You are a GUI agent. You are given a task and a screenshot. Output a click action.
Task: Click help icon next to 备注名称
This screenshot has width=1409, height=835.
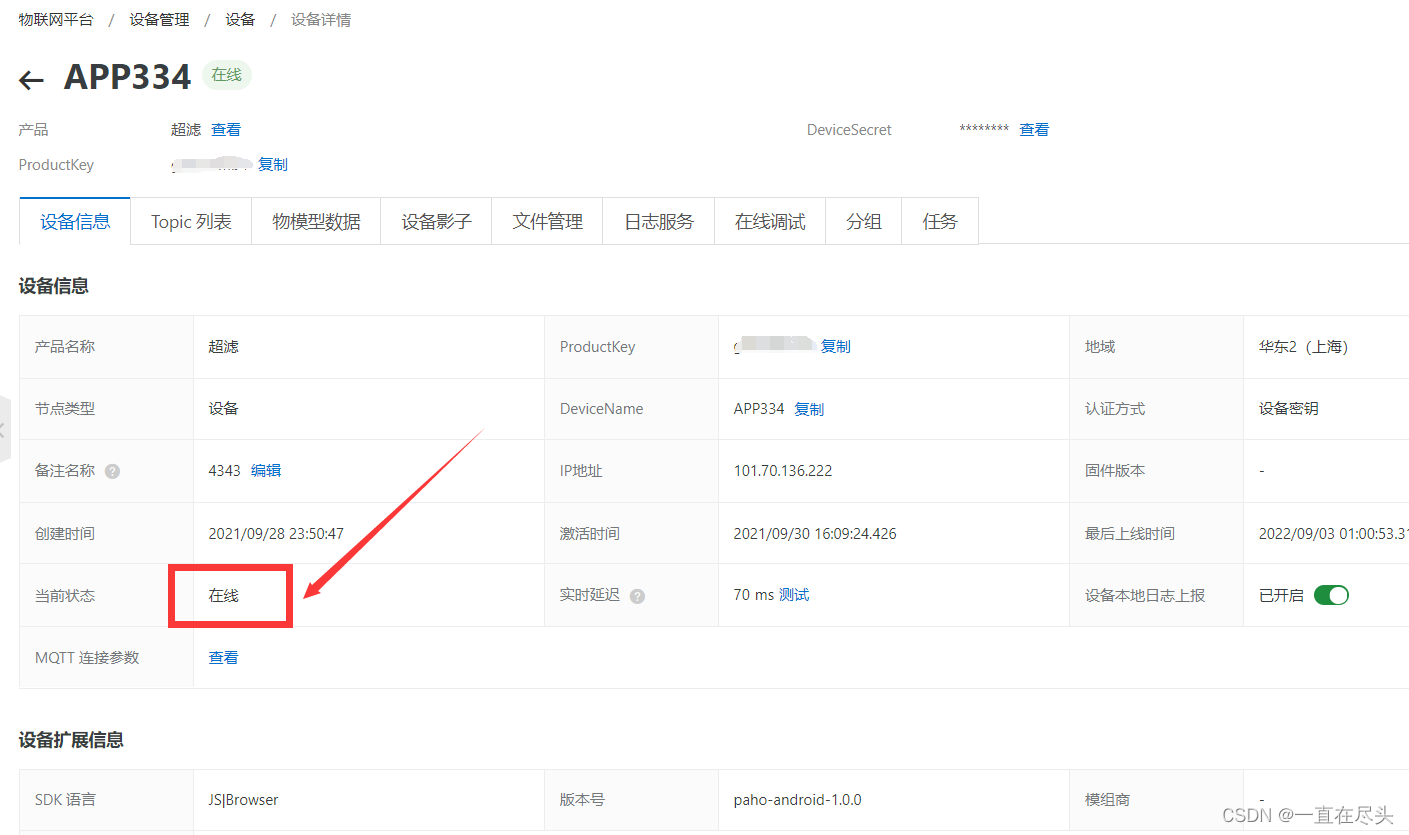112,471
